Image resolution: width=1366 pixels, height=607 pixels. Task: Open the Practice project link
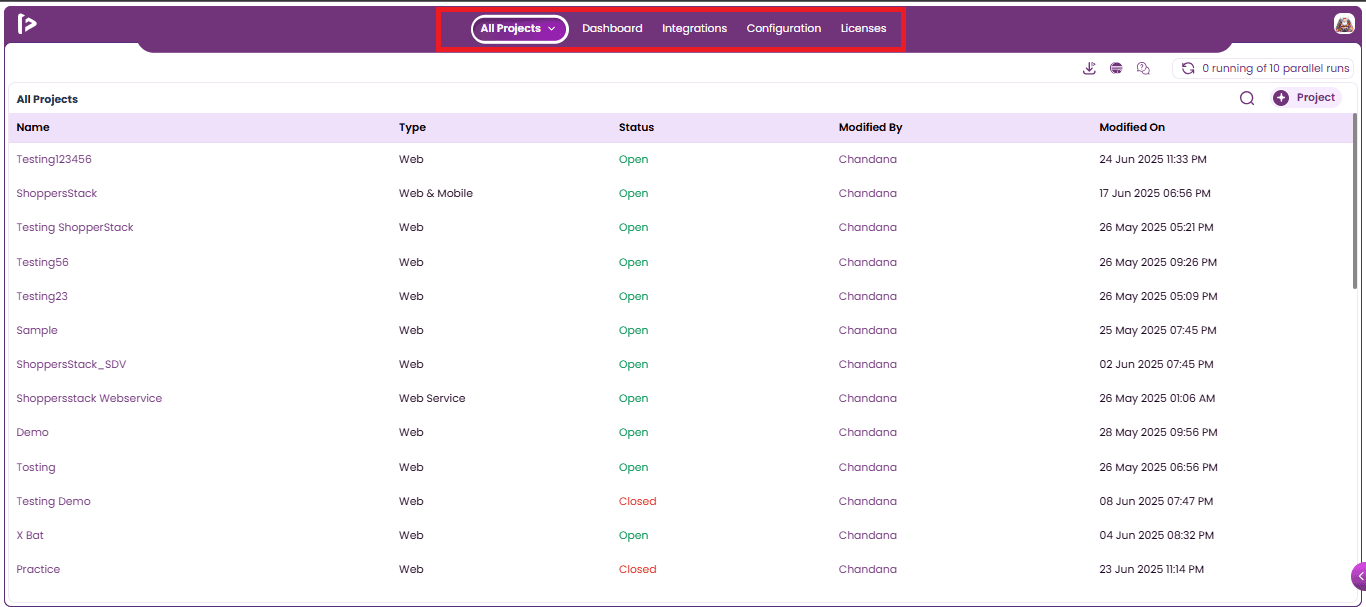[38, 569]
